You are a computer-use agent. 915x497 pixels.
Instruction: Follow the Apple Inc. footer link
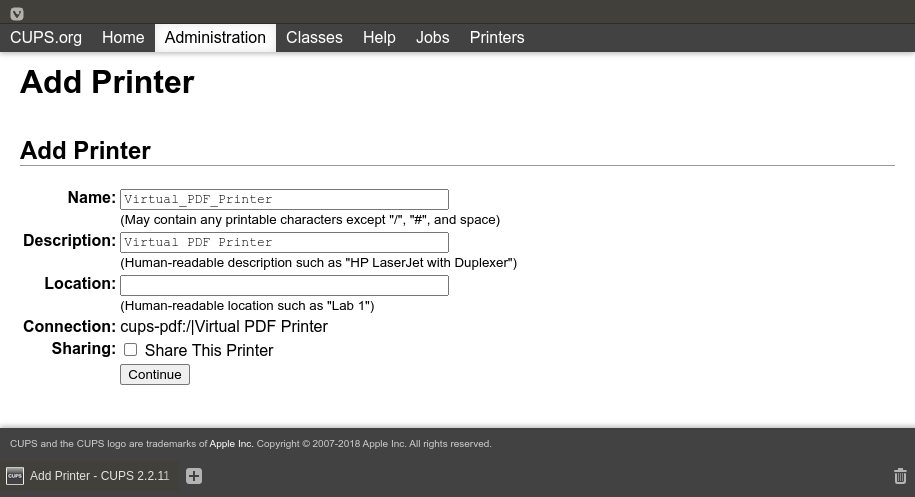coord(231,444)
